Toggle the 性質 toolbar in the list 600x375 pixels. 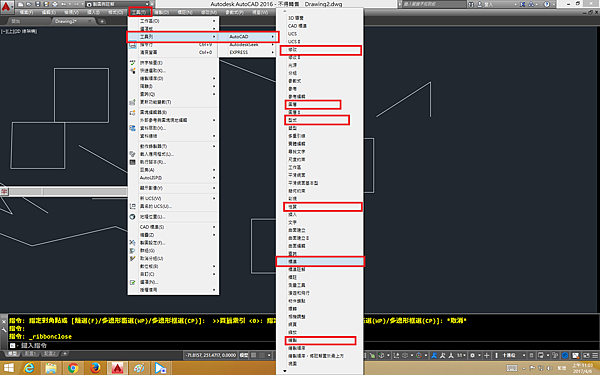(x=320, y=207)
